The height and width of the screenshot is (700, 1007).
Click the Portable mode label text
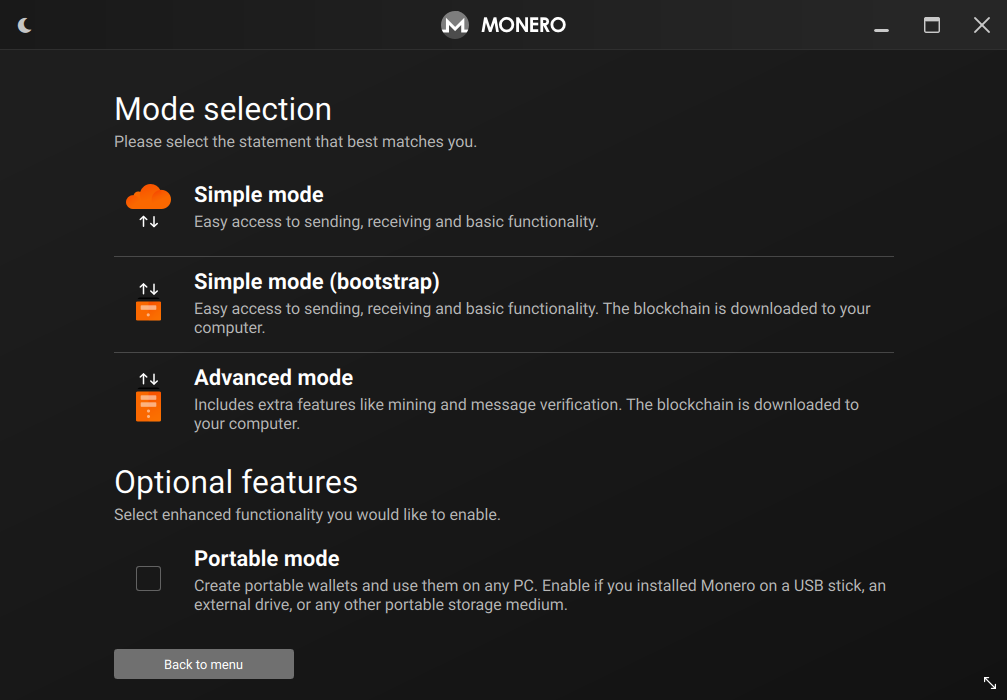[x=266, y=559]
